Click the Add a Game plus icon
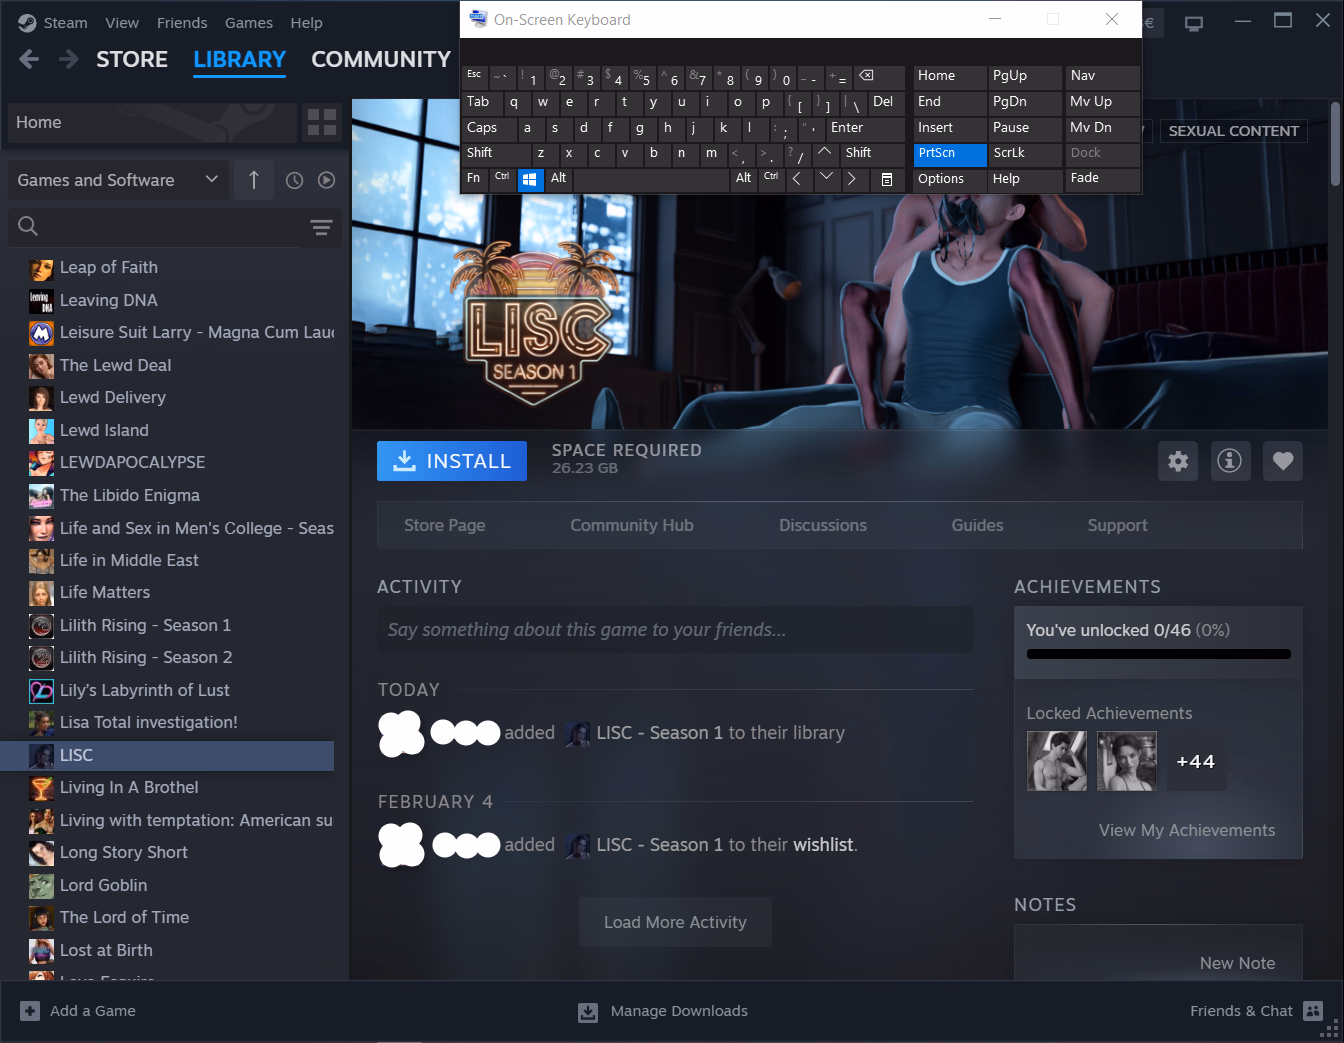 point(30,1011)
